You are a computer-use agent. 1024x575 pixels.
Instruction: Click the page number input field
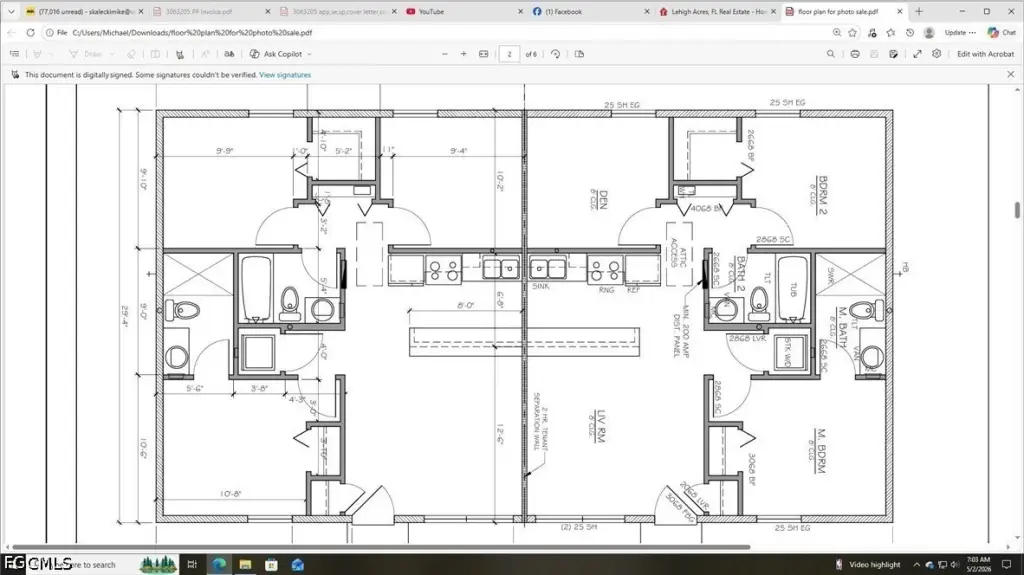pos(509,54)
